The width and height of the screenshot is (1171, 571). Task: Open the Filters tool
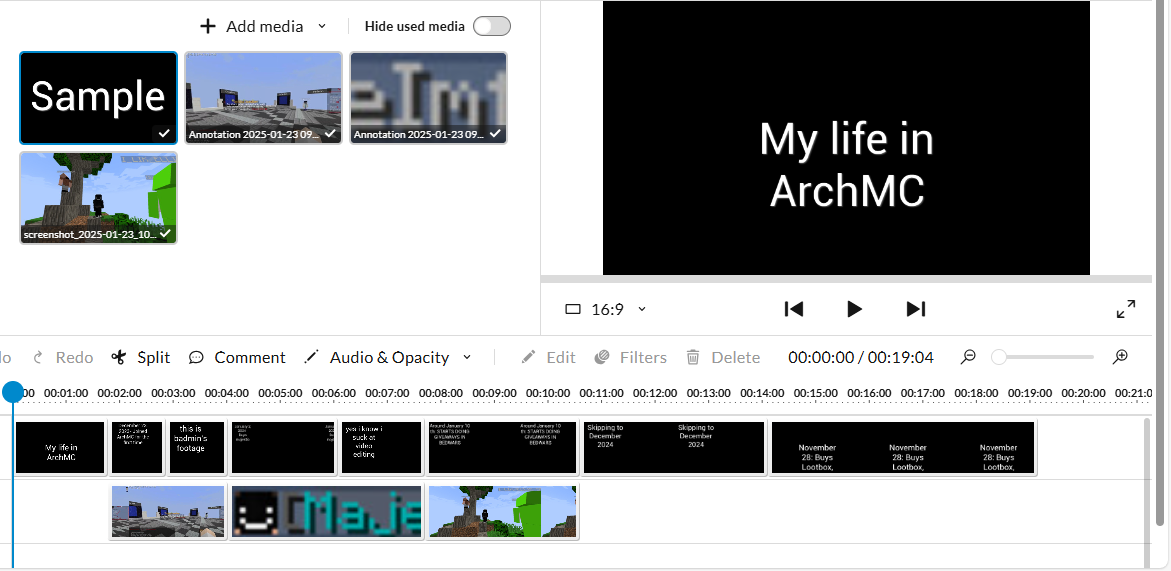tap(630, 358)
